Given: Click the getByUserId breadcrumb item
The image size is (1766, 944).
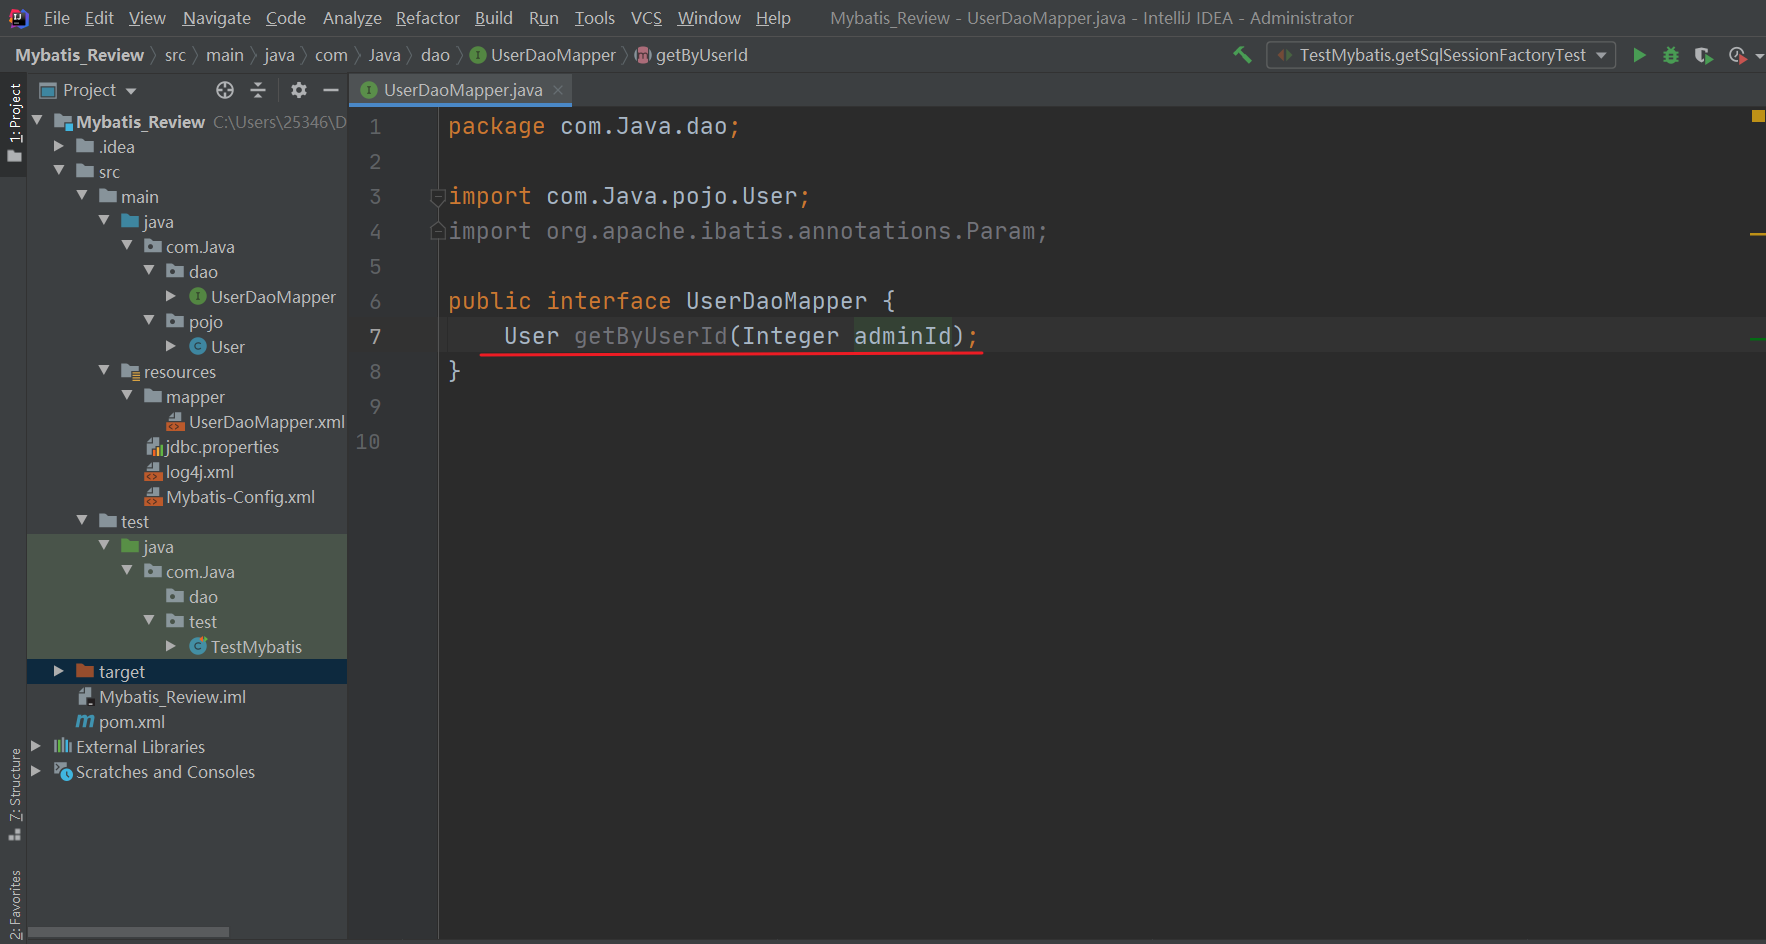Looking at the screenshot, I should [x=691, y=55].
